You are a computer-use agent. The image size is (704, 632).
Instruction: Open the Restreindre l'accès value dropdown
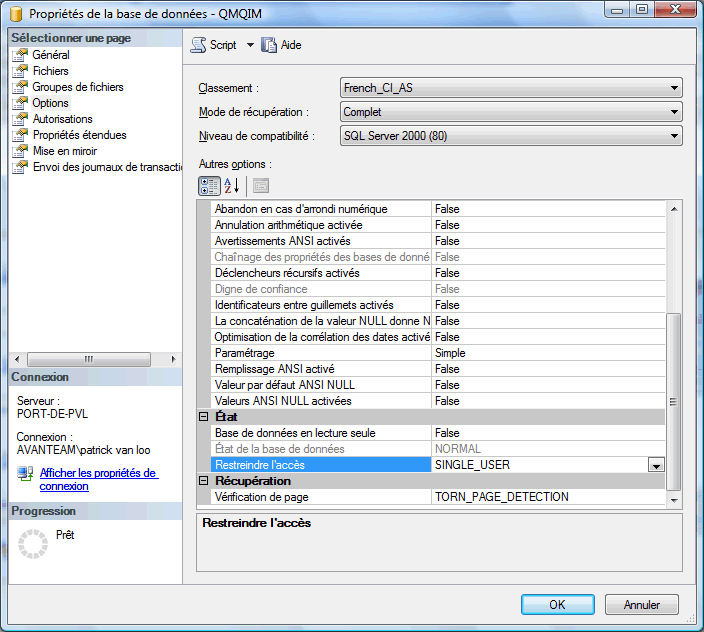656,465
